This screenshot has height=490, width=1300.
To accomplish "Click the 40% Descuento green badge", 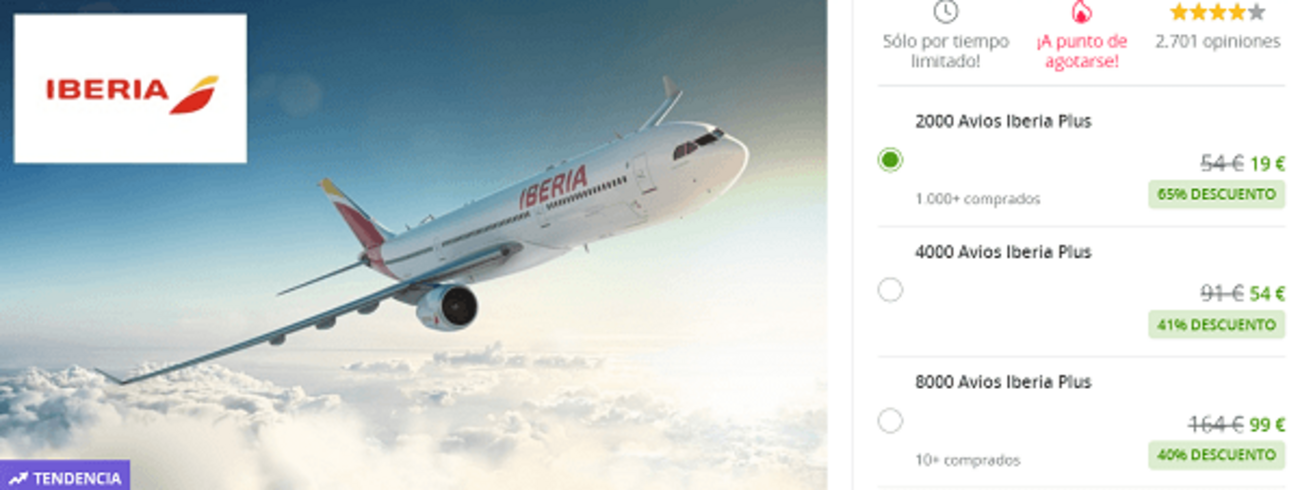I will pyautogui.click(x=1216, y=455).
